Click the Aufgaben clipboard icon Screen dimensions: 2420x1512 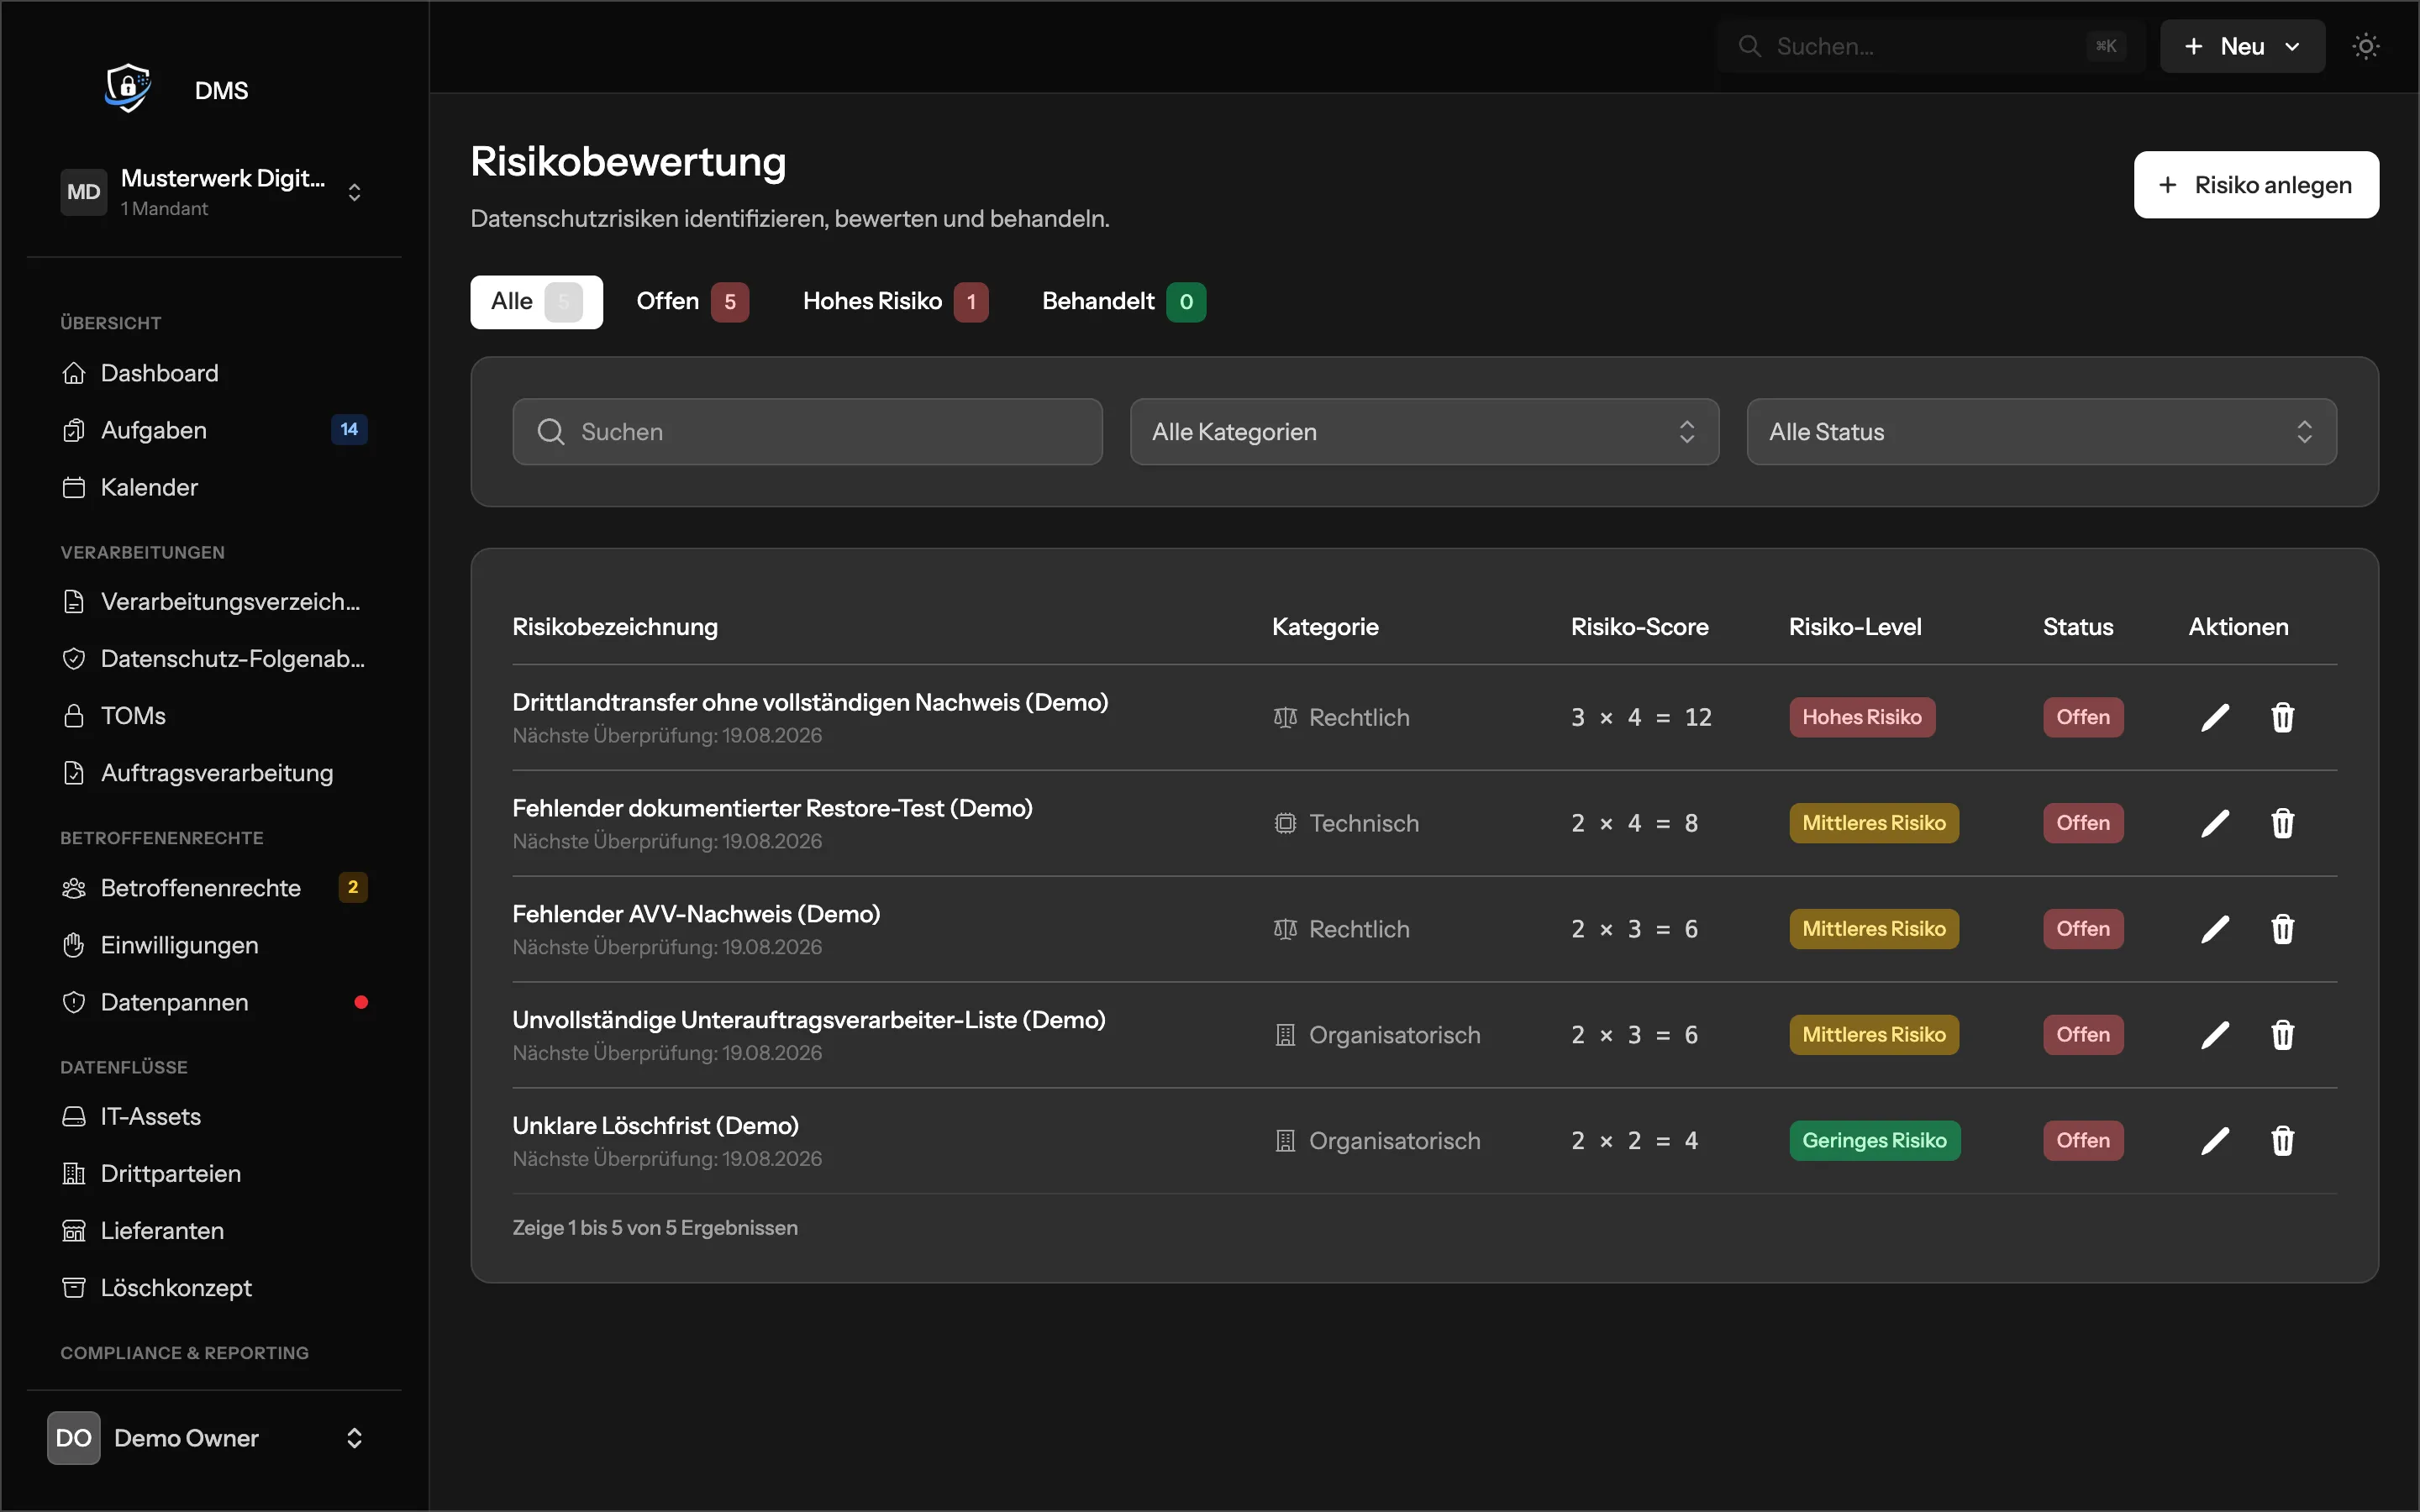pos(74,430)
